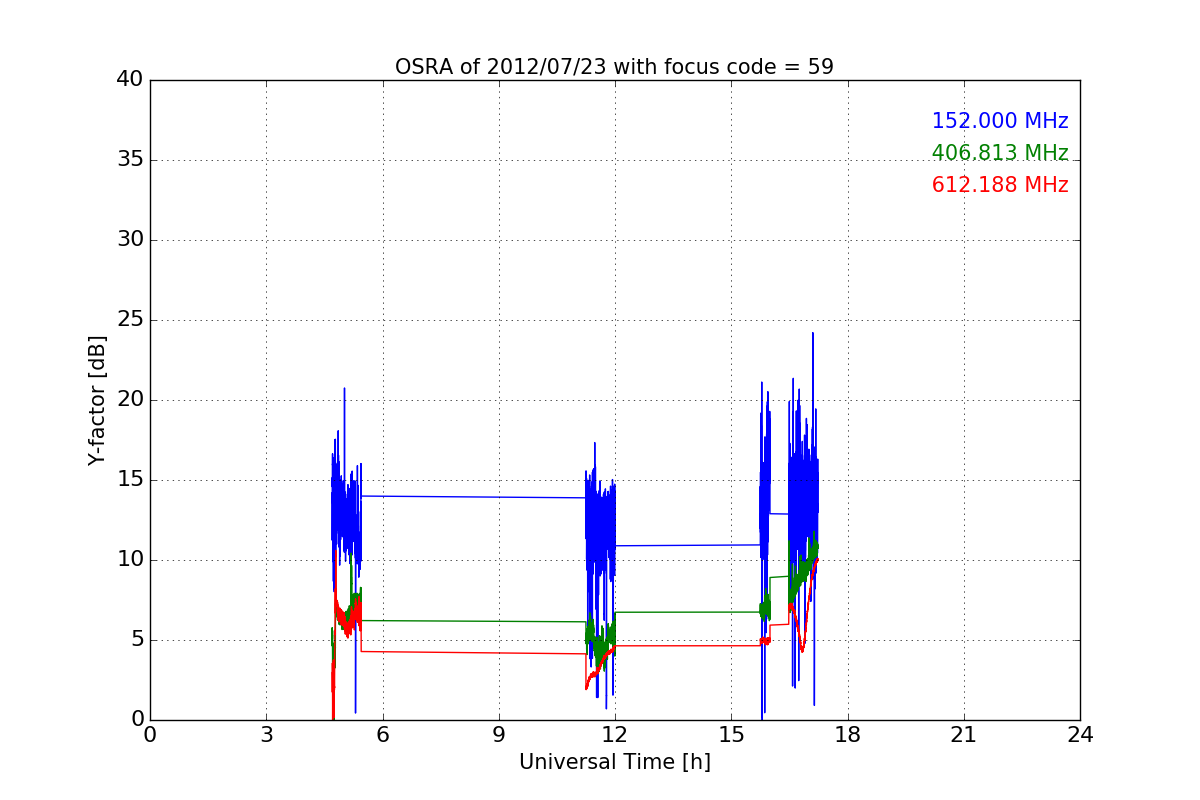Select the blue 152.000 MHz legend label
The width and height of the screenshot is (1200, 800).
point(1000,121)
